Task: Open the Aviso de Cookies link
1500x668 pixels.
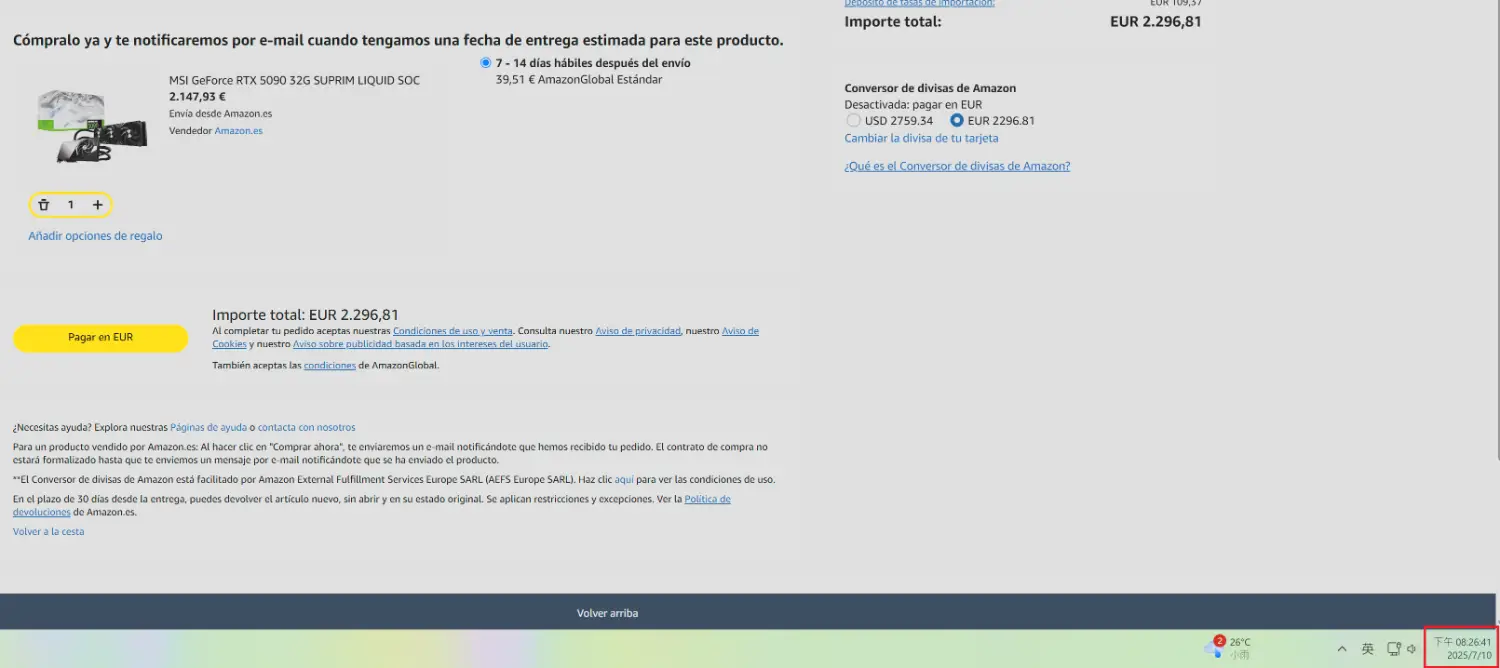Action: 740,331
